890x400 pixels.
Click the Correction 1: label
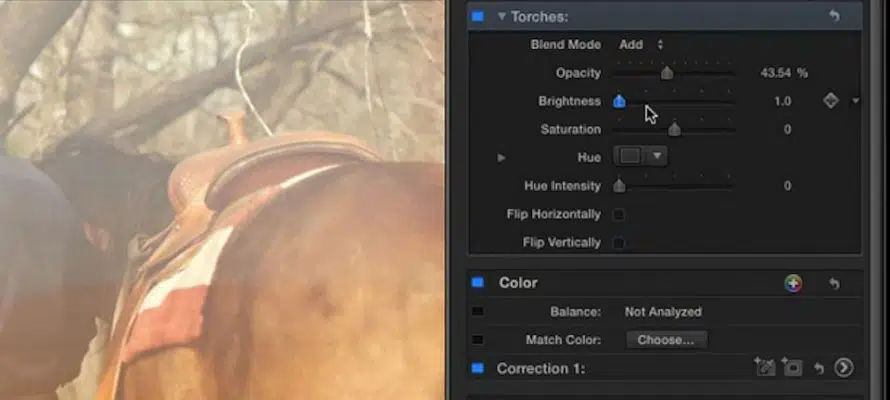tap(541, 368)
